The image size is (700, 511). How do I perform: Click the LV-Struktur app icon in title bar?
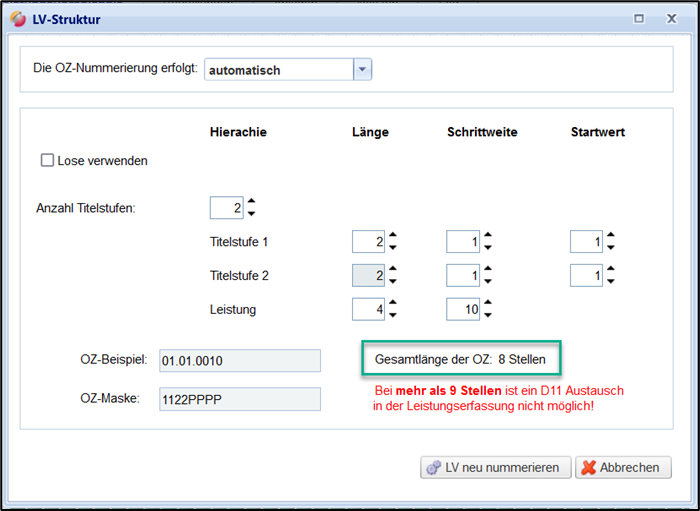point(16,18)
